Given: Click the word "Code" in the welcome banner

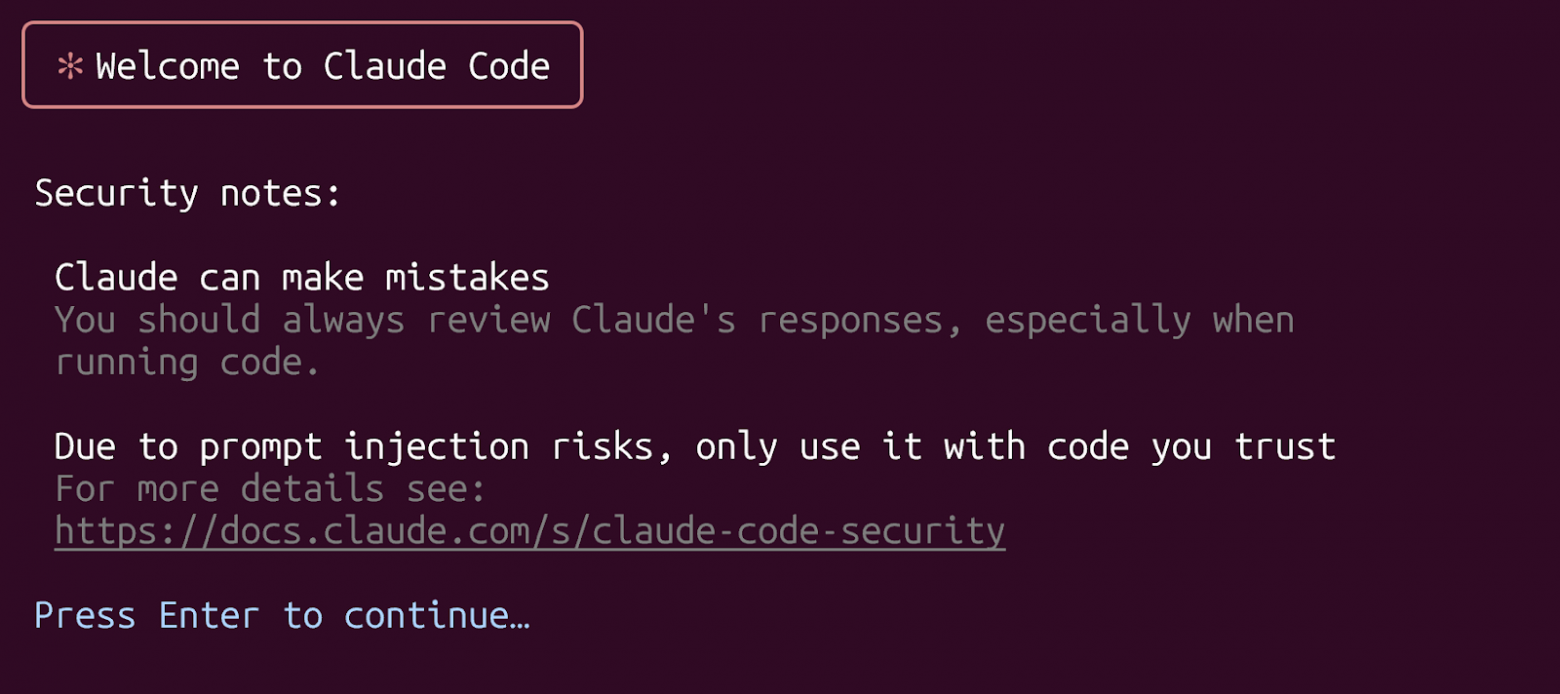Looking at the screenshot, I should pyautogui.click(x=509, y=67).
